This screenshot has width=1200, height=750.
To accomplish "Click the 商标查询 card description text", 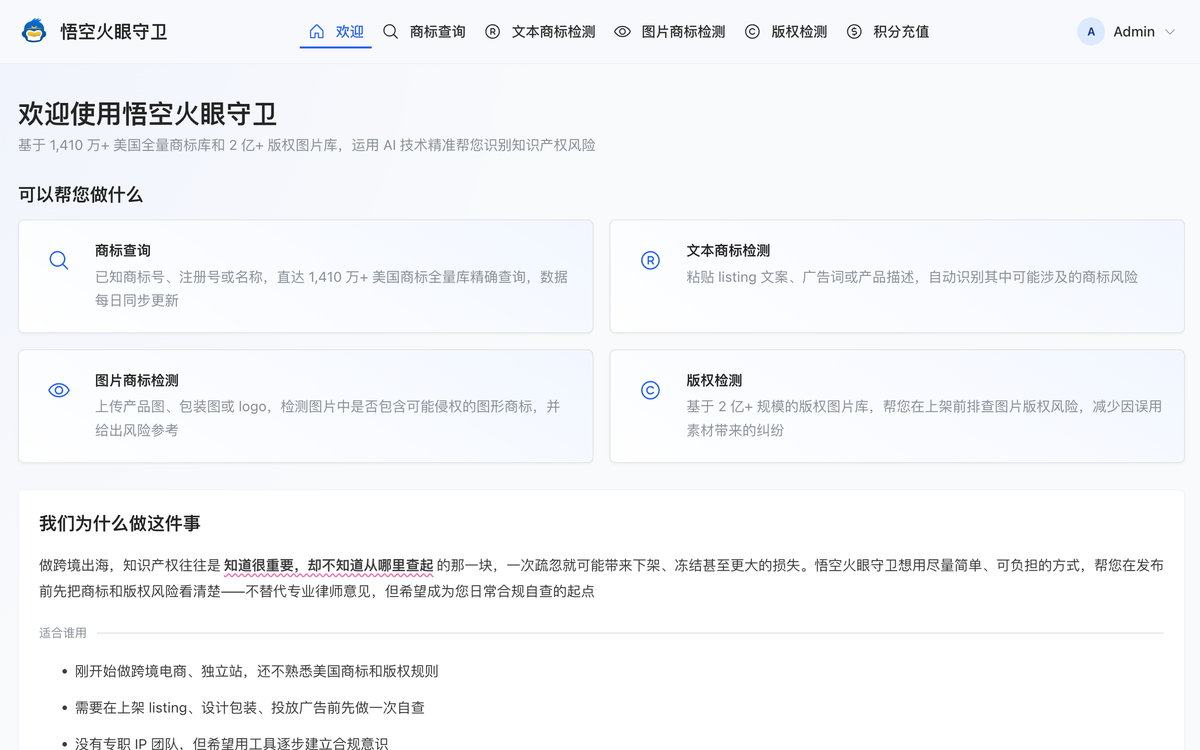I will click(331, 288).
